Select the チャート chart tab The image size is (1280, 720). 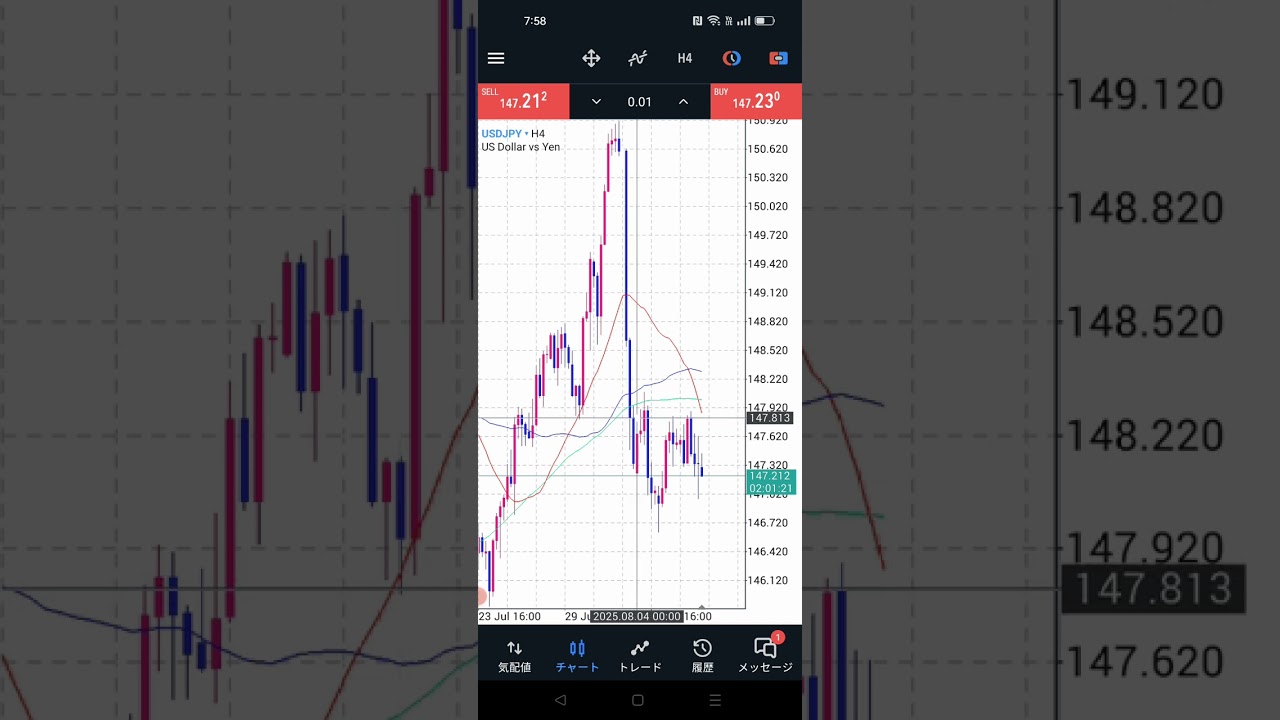[x=577, y=656]
